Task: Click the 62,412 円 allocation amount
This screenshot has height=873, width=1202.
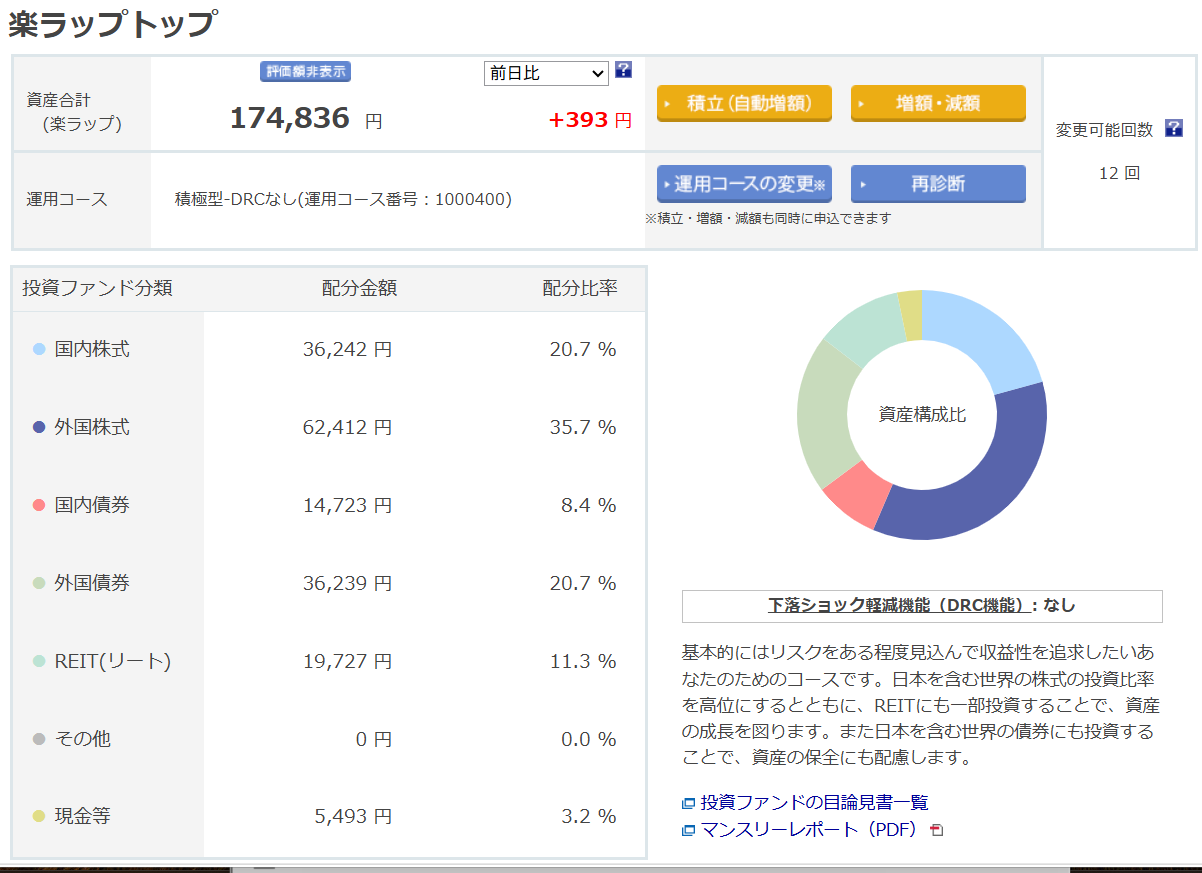Action: [x=348, y=427]
